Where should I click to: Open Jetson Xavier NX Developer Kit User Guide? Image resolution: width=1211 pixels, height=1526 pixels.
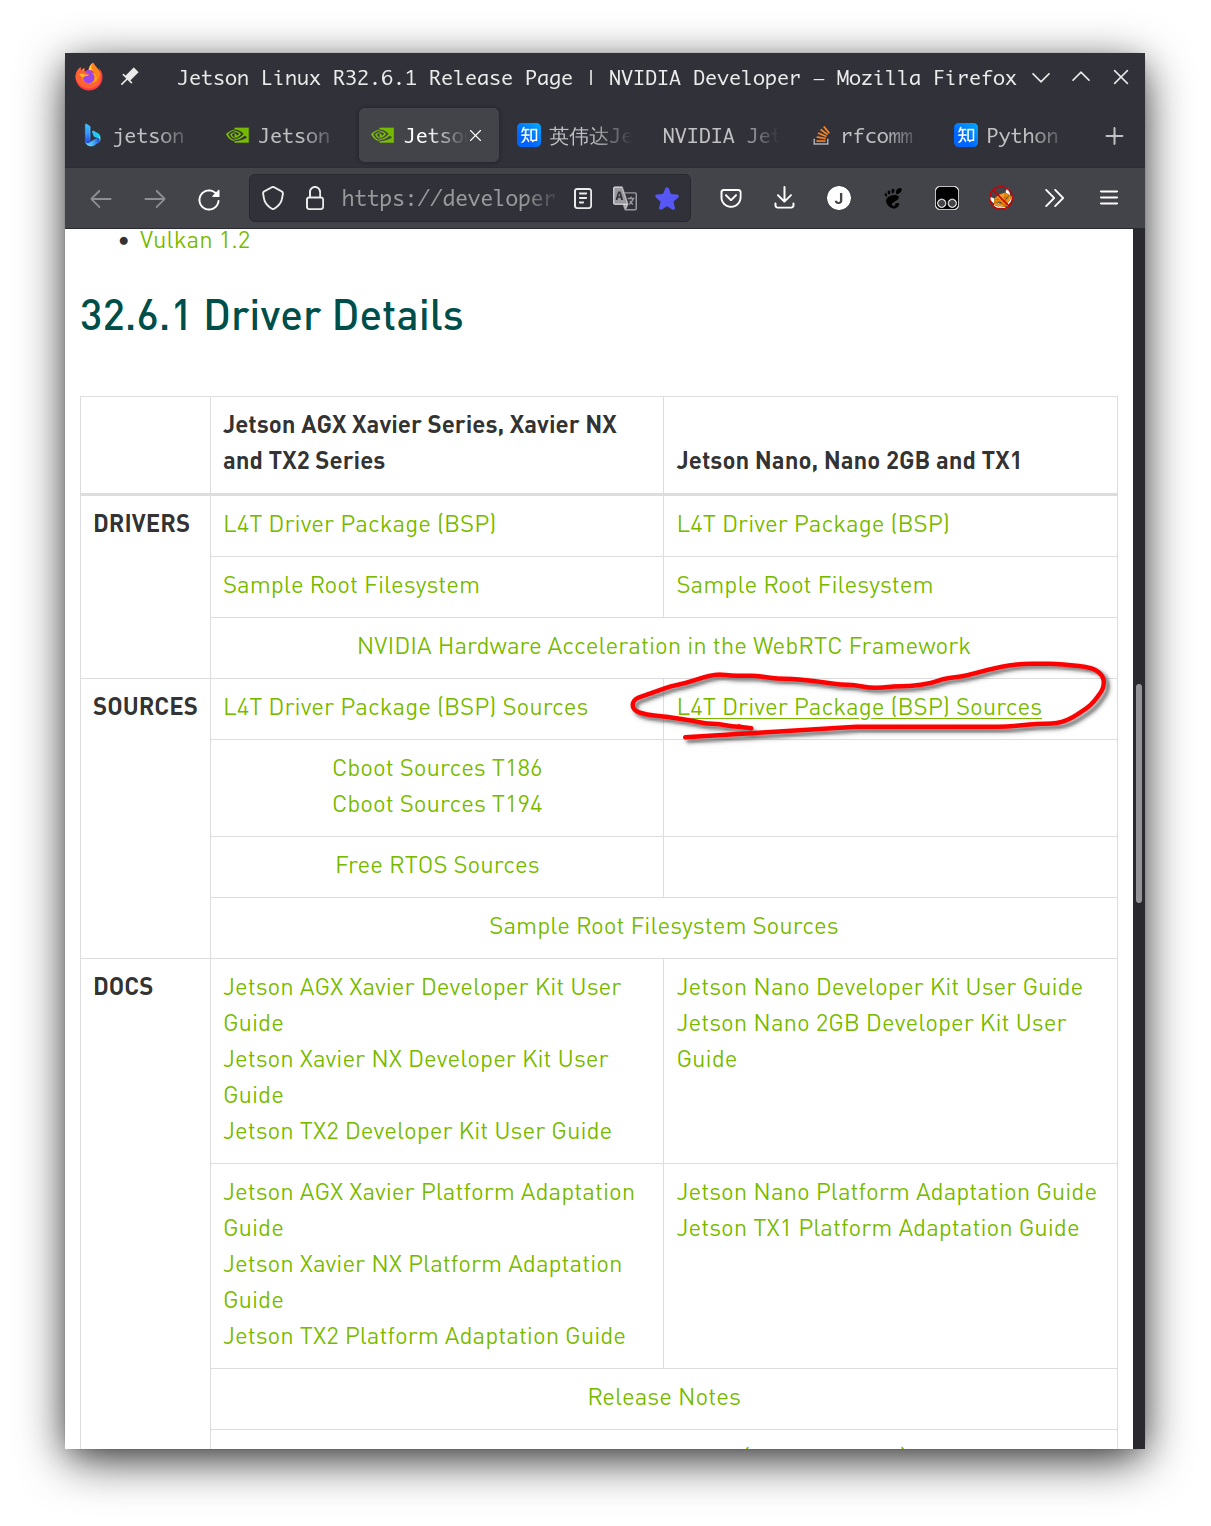click(x=416, y=1077)
